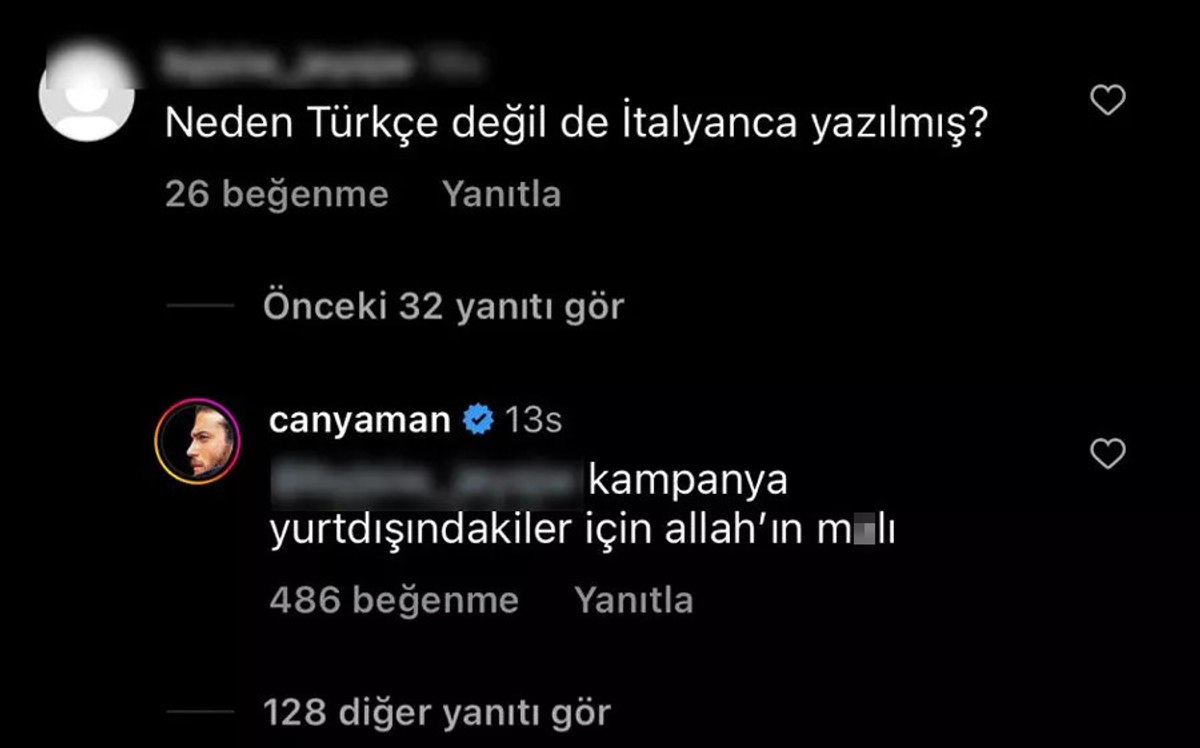Viewport: 1200px width, 748px height.
Task: Open the canyaman username link
Action: pos(360,421)
